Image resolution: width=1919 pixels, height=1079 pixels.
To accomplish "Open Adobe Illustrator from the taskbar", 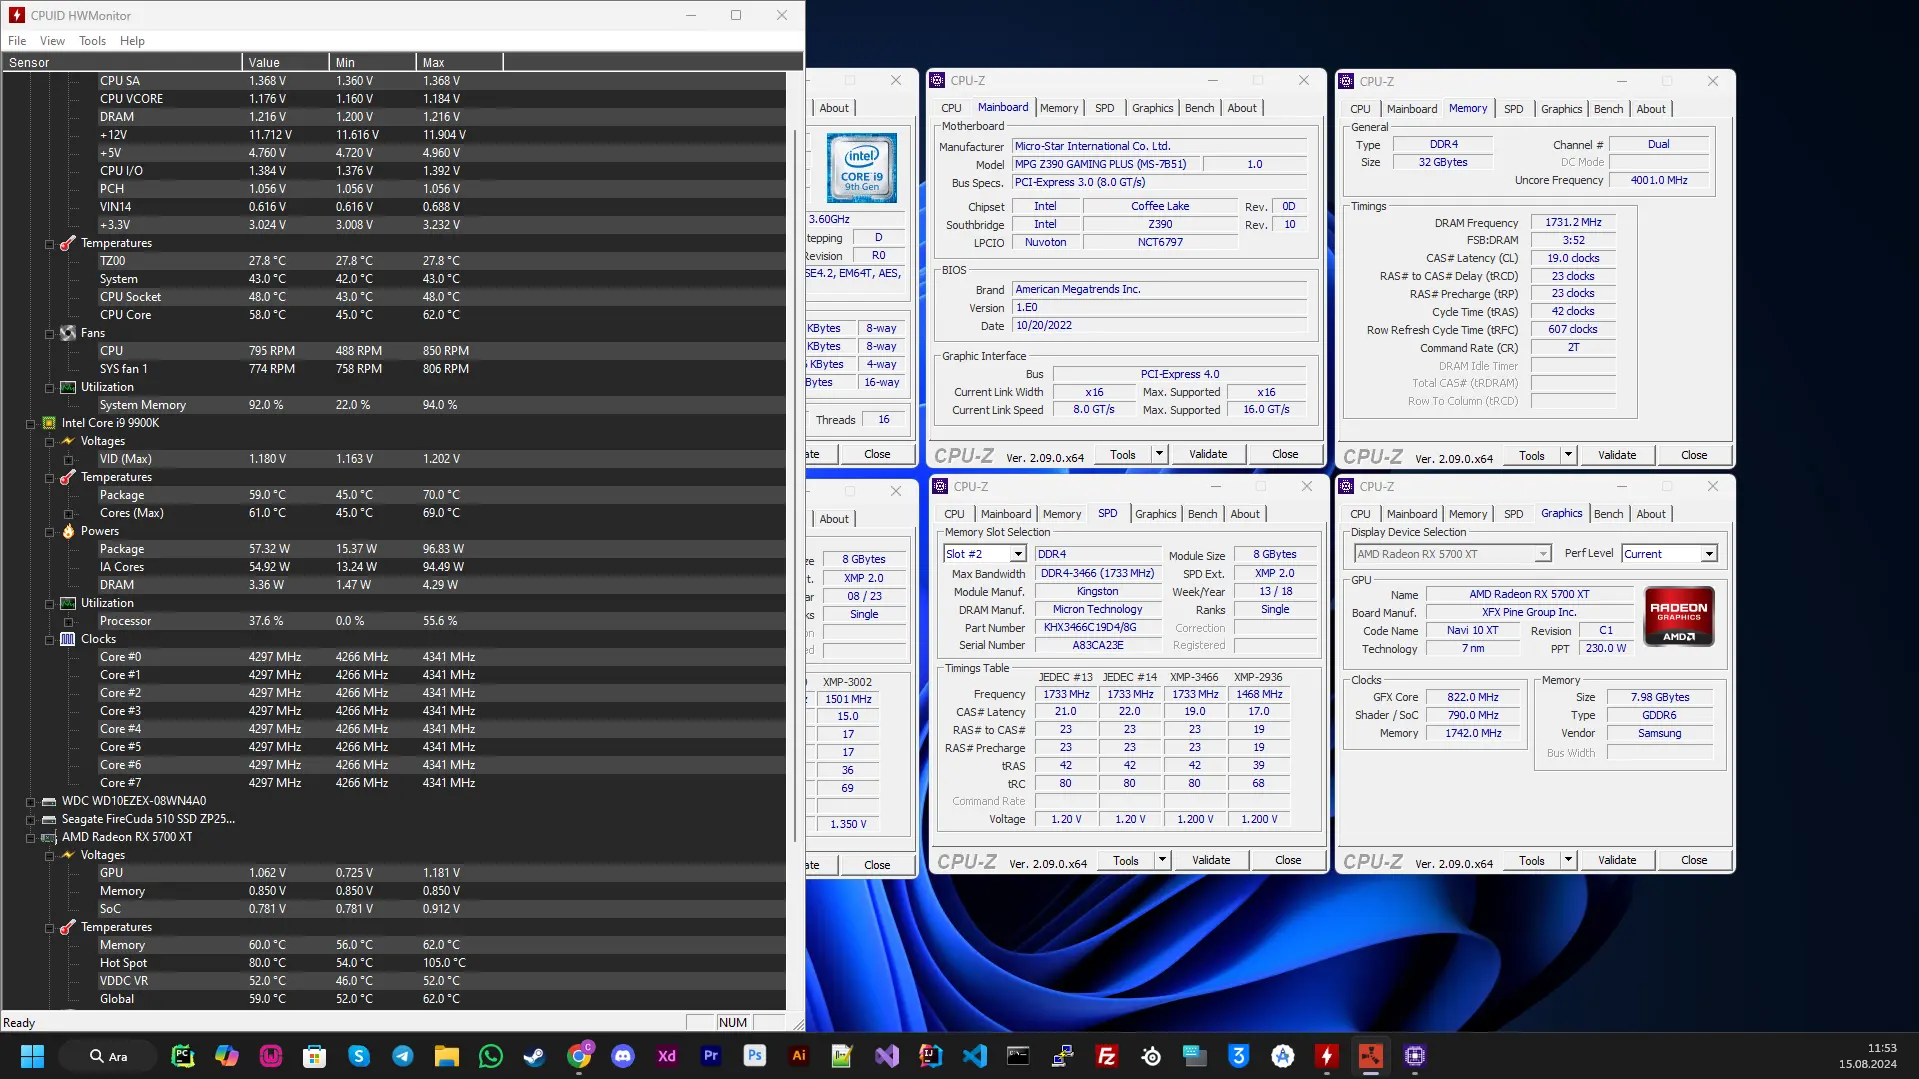I will click(799, 1056).
